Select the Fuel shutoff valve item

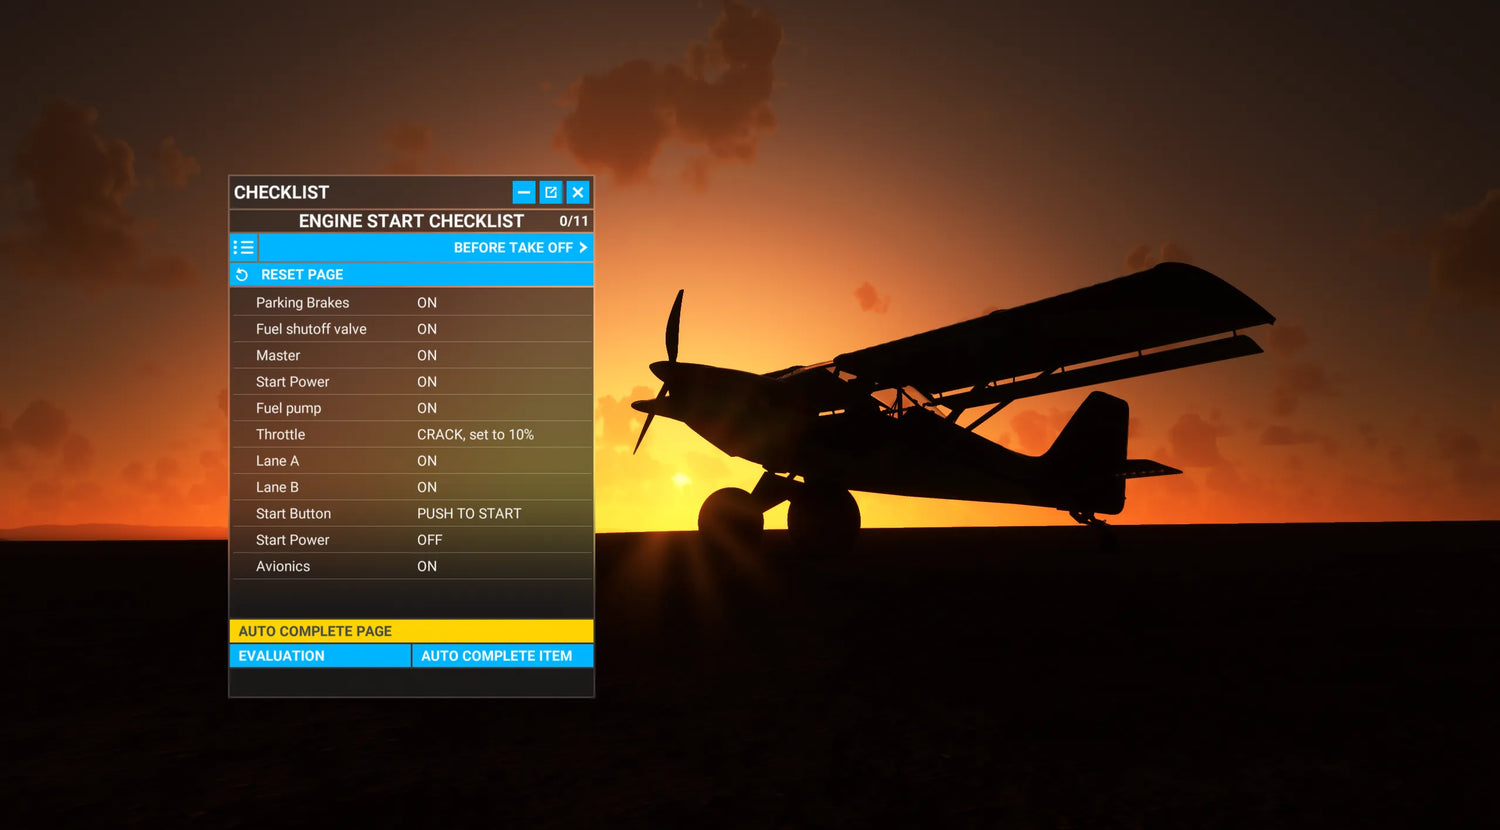pos(411,329)
